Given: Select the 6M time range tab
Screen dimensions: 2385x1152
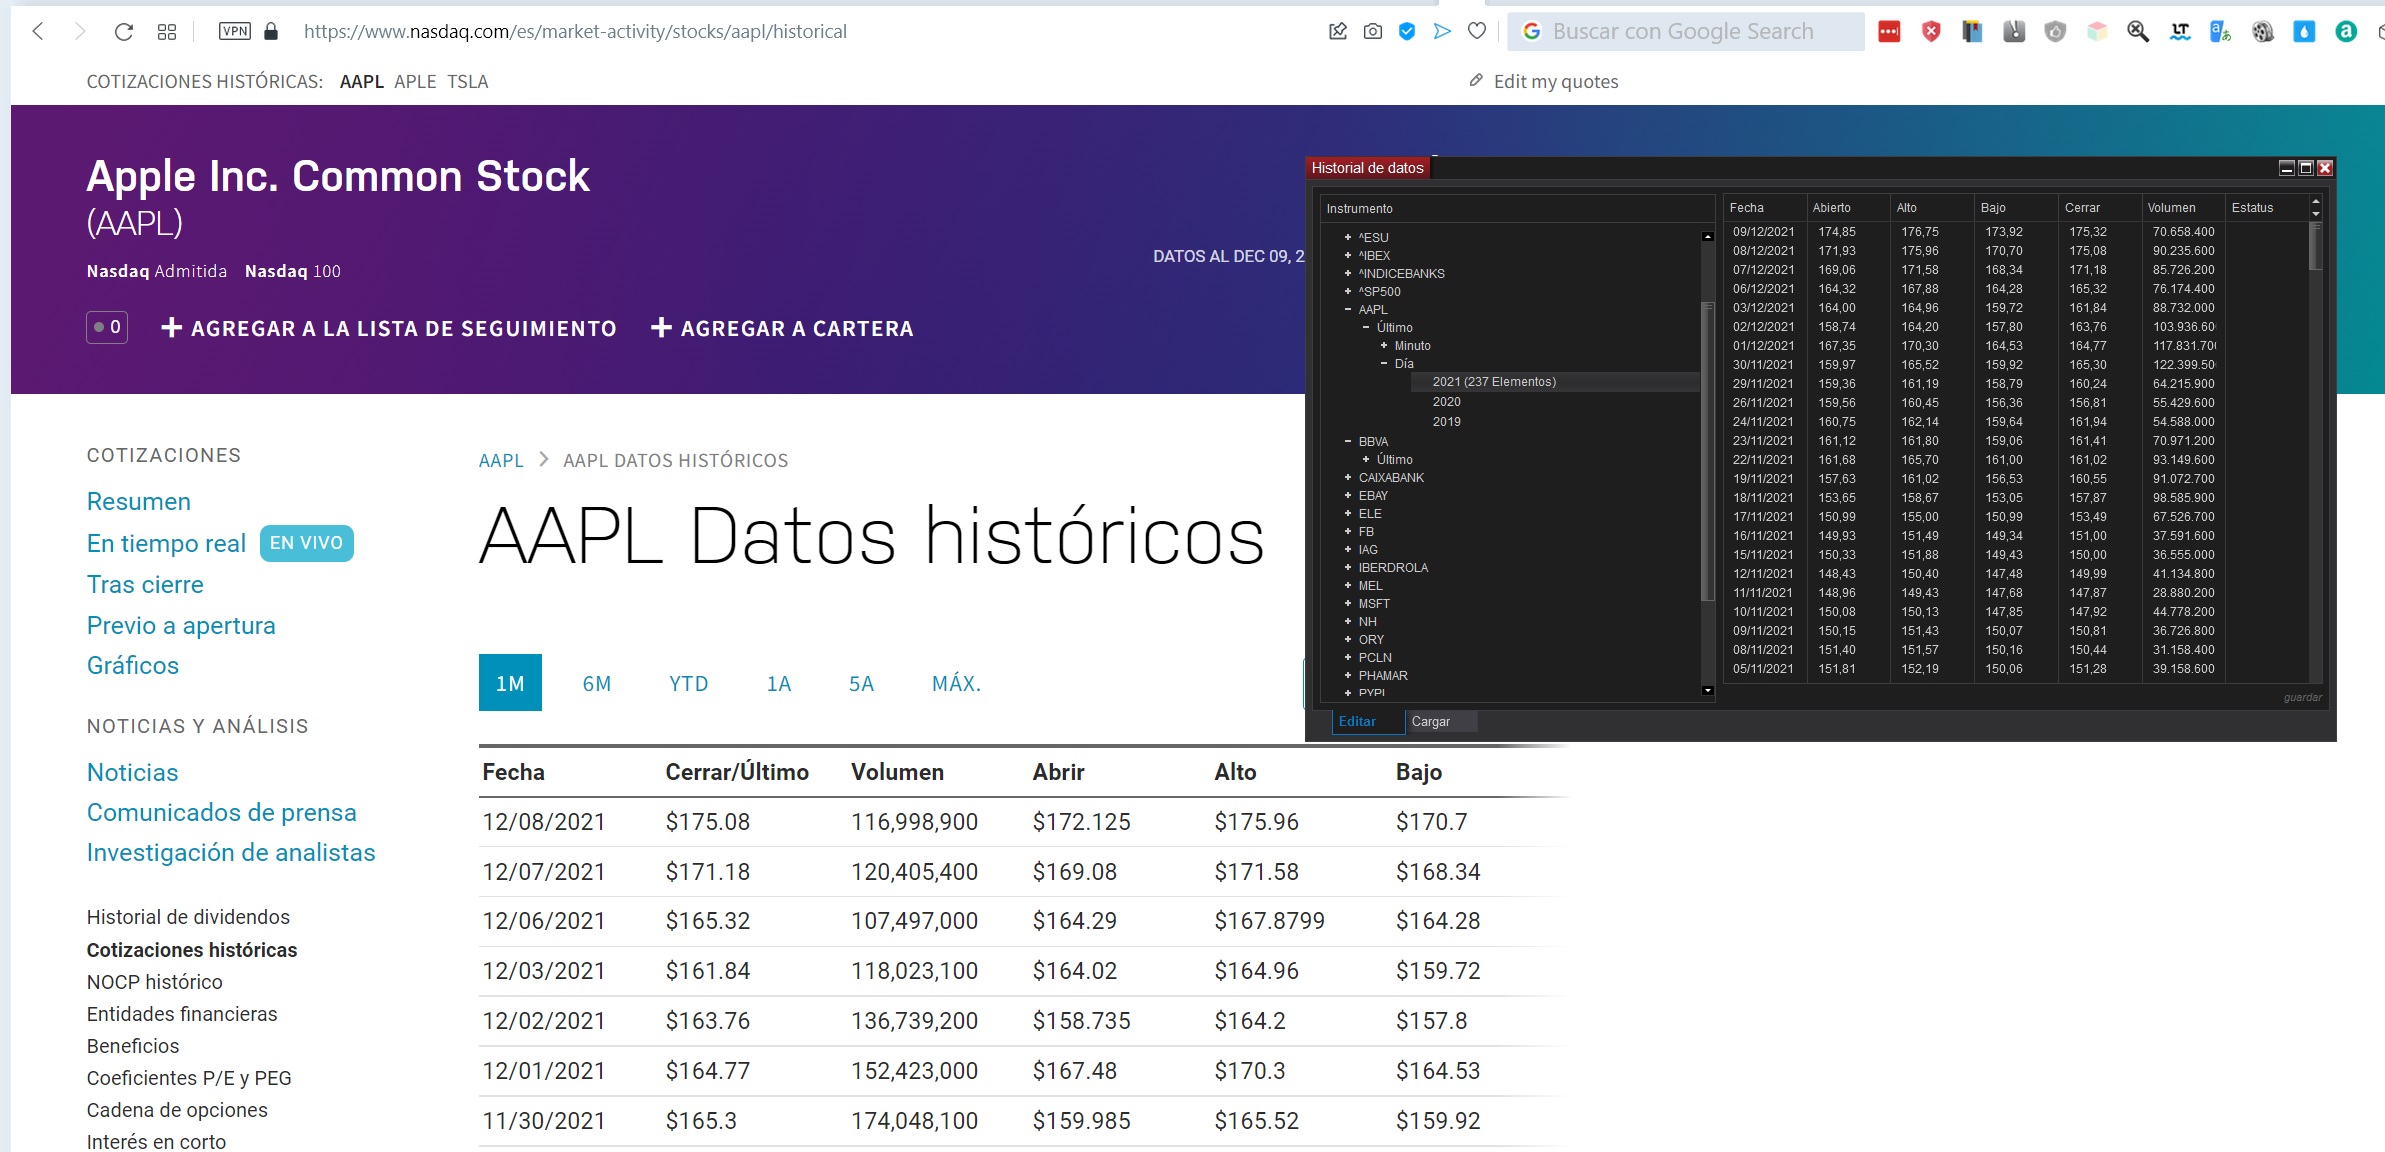Looking at the screenshot, I should [x=596, y=684].
